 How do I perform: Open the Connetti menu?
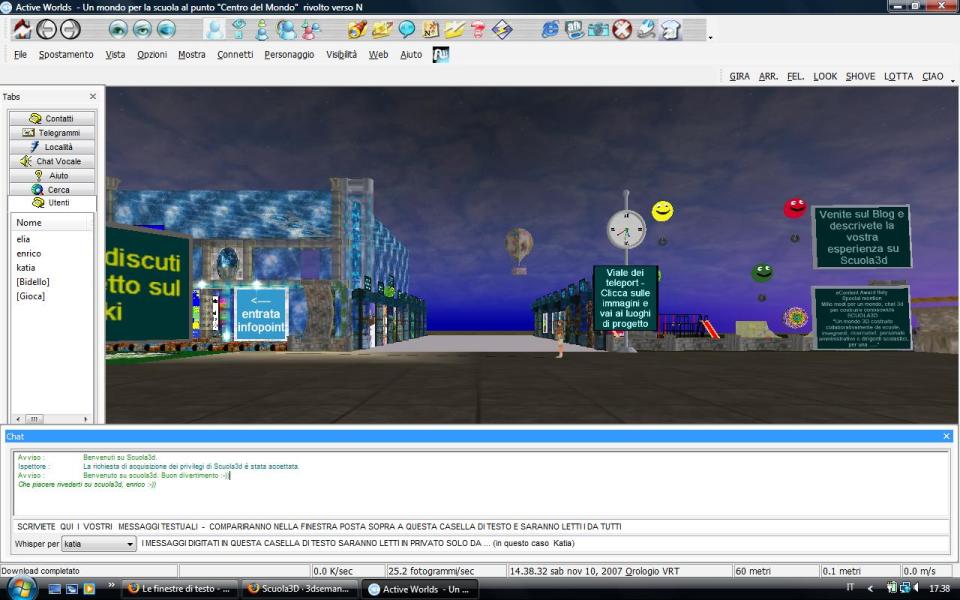tap(235, 54)
